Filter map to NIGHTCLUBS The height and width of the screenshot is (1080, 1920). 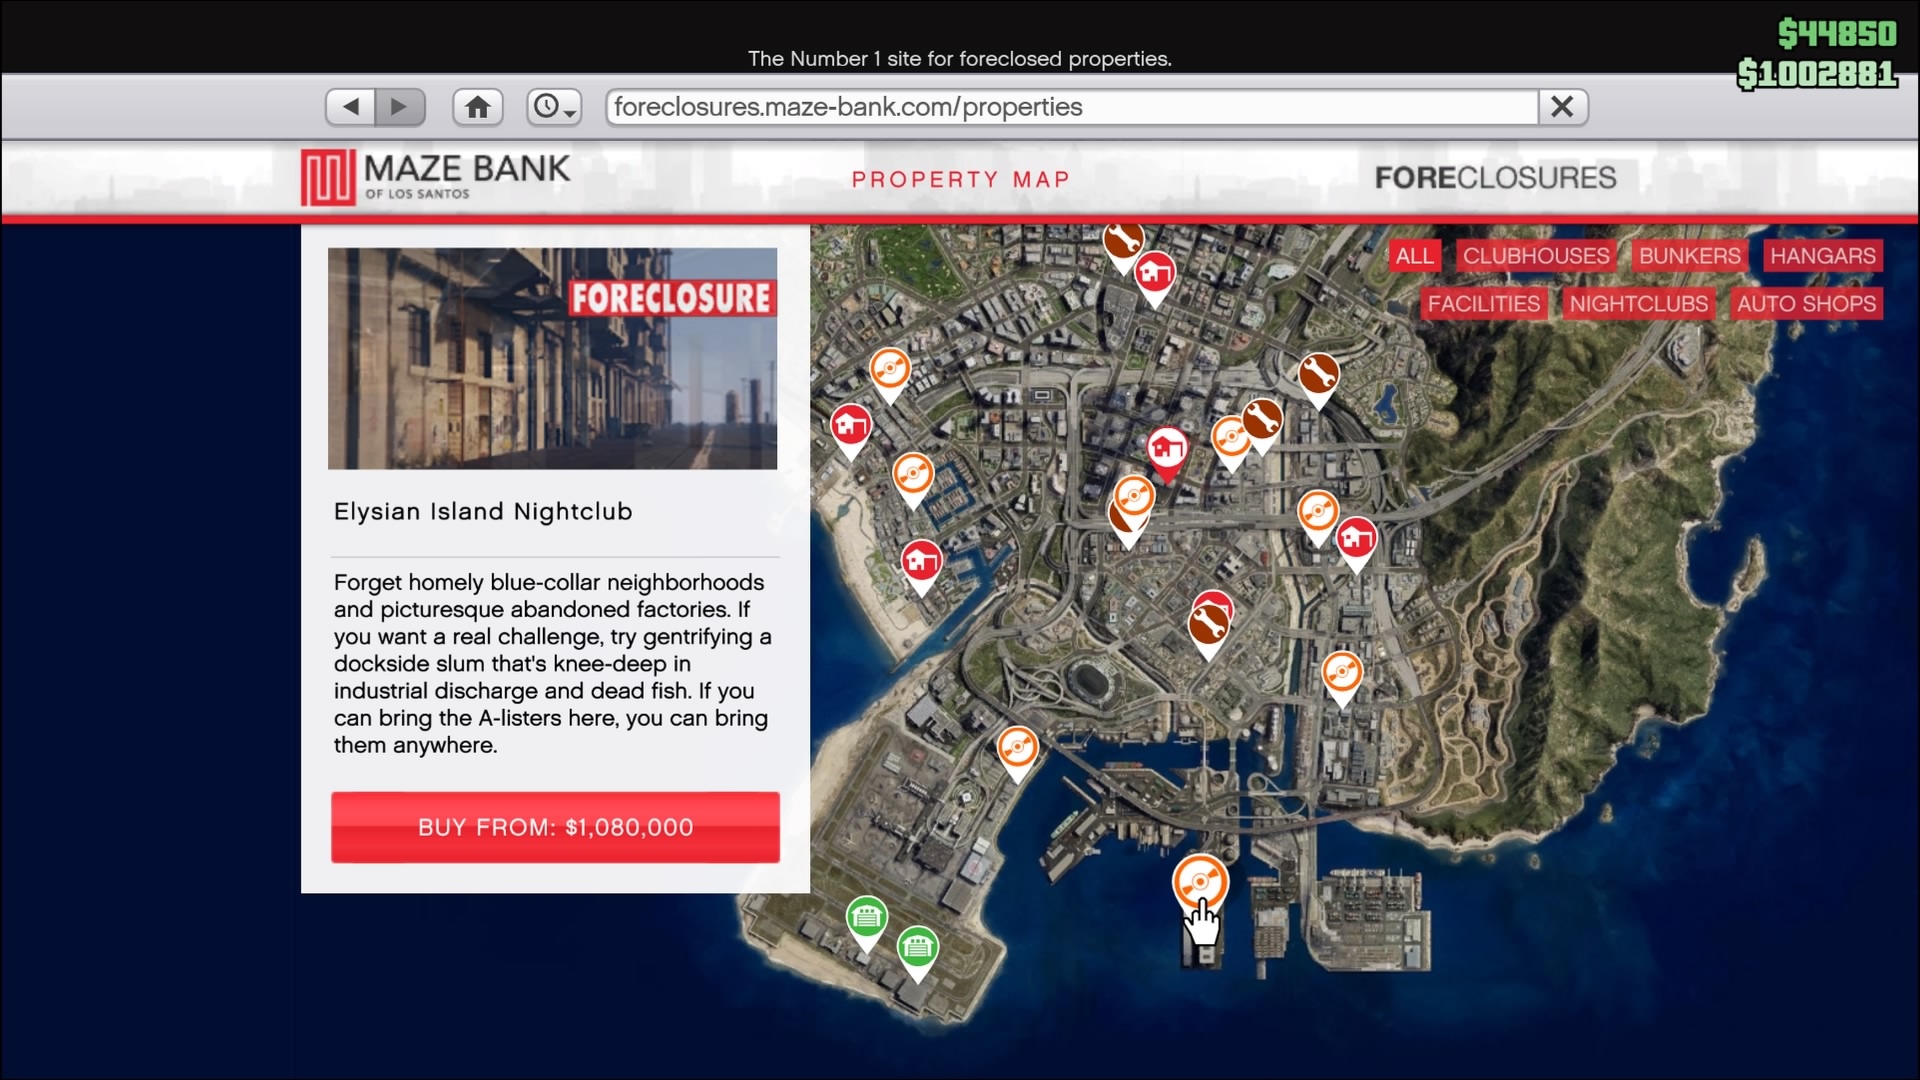click(x=1638, y=304)
